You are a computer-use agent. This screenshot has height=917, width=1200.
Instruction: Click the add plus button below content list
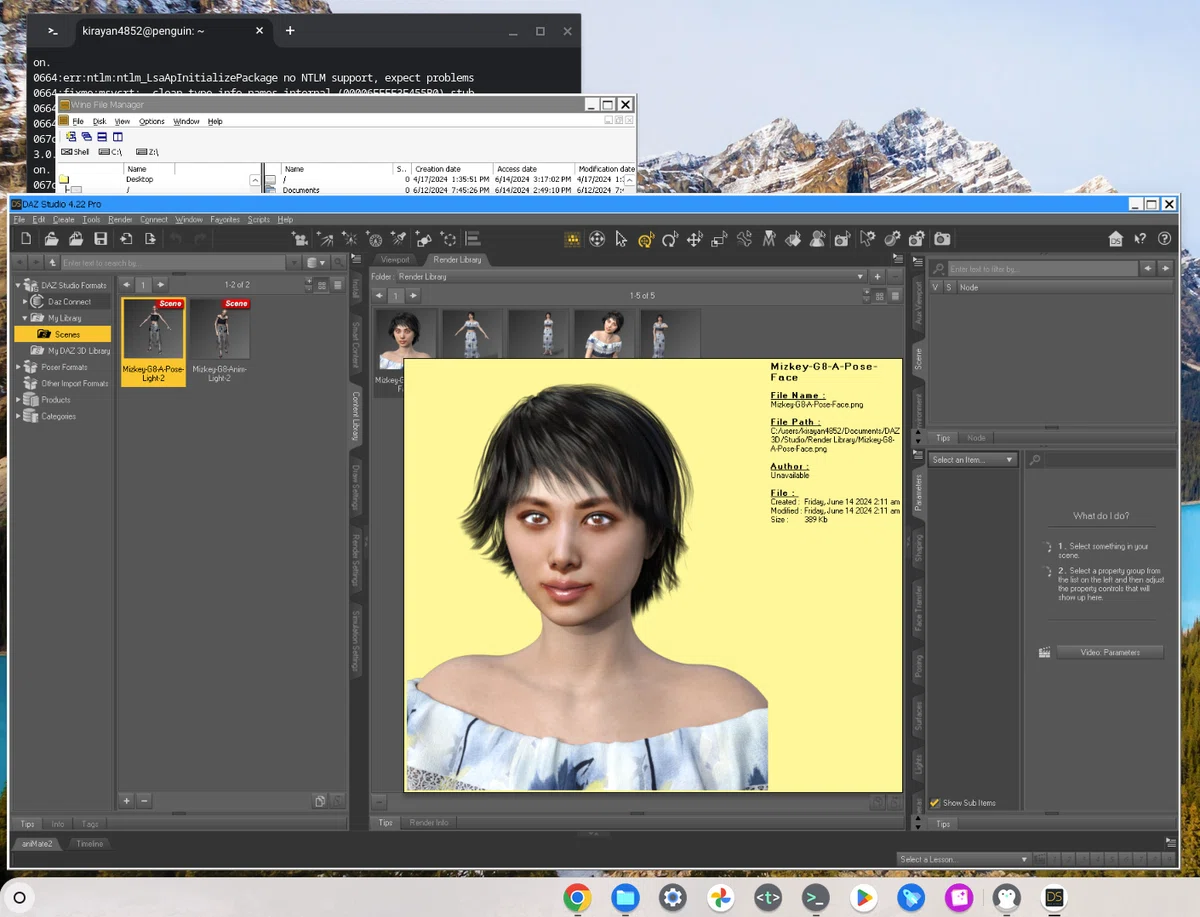[x=126, y=801]
